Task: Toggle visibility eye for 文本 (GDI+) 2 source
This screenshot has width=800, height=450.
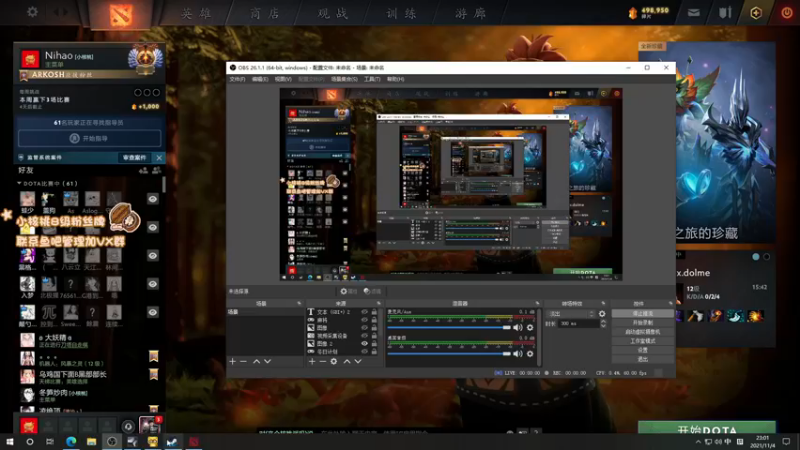Action: pyautogui.click(x=364, y=312)
